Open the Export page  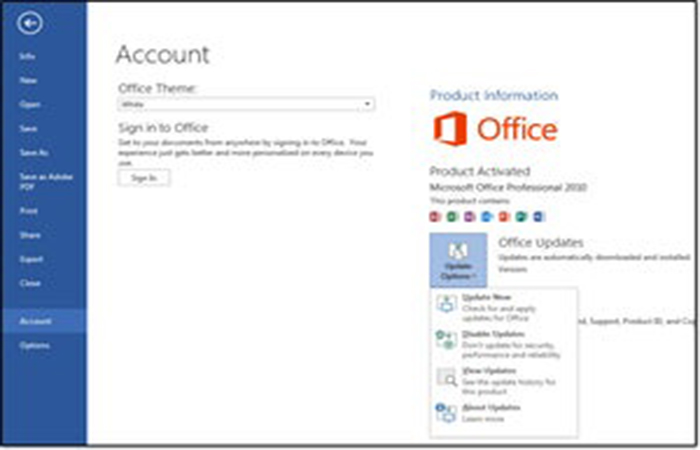(x=31, y=259)
